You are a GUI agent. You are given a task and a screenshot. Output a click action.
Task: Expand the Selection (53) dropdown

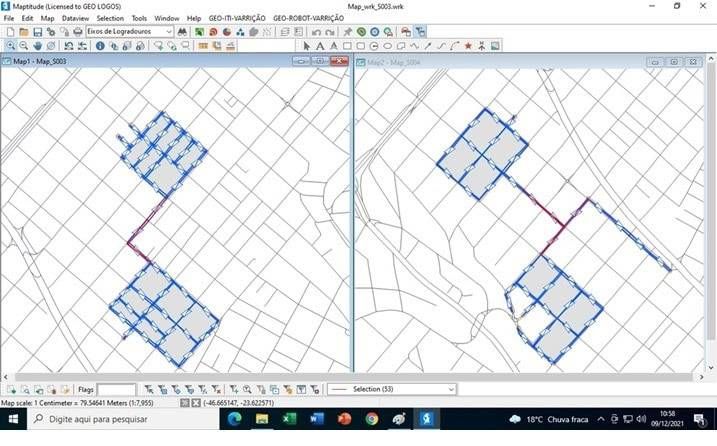[451, 389]
